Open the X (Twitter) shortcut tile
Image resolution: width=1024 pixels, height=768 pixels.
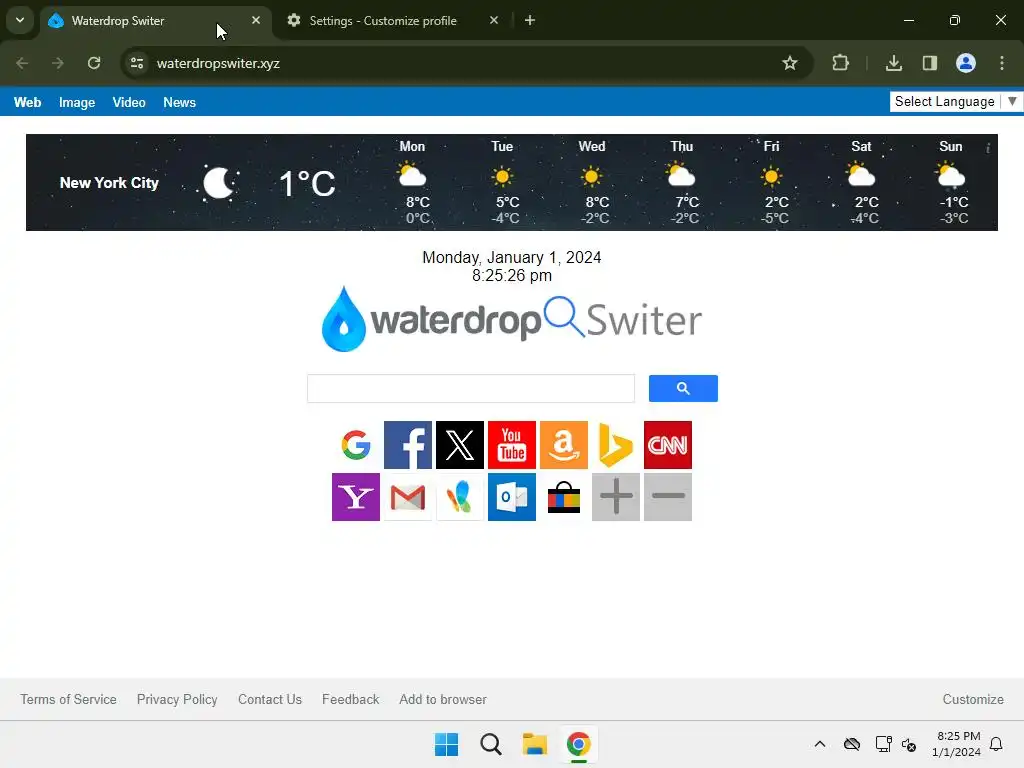tap(460, 445)
